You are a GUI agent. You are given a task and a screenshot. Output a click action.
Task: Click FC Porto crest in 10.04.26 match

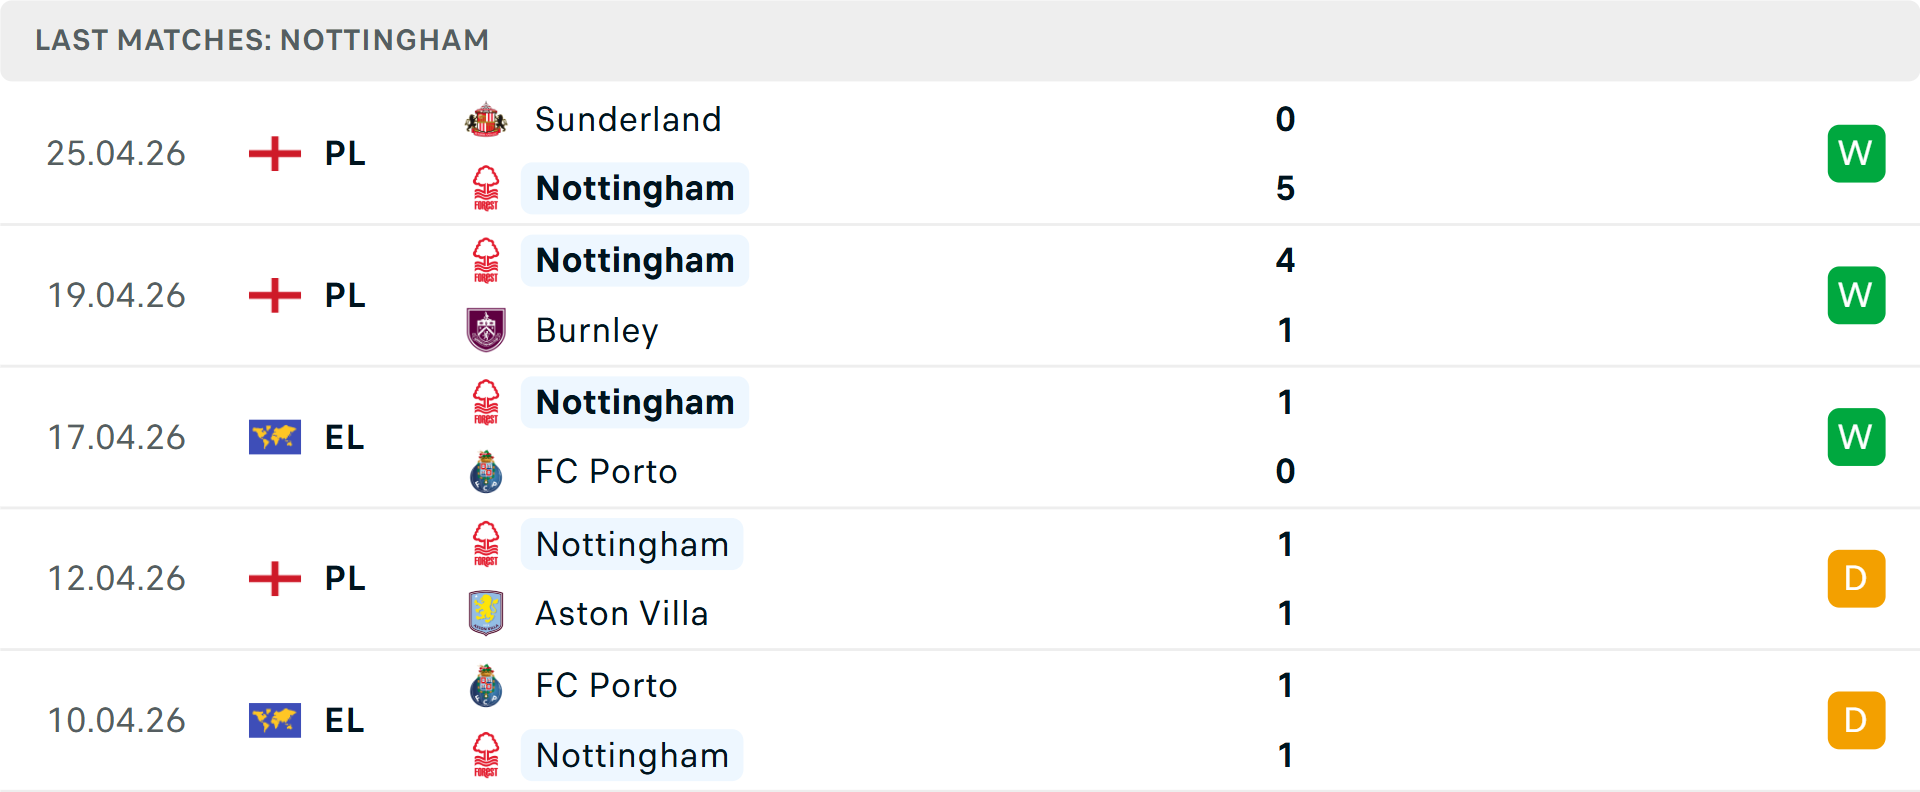click(486, 686)
